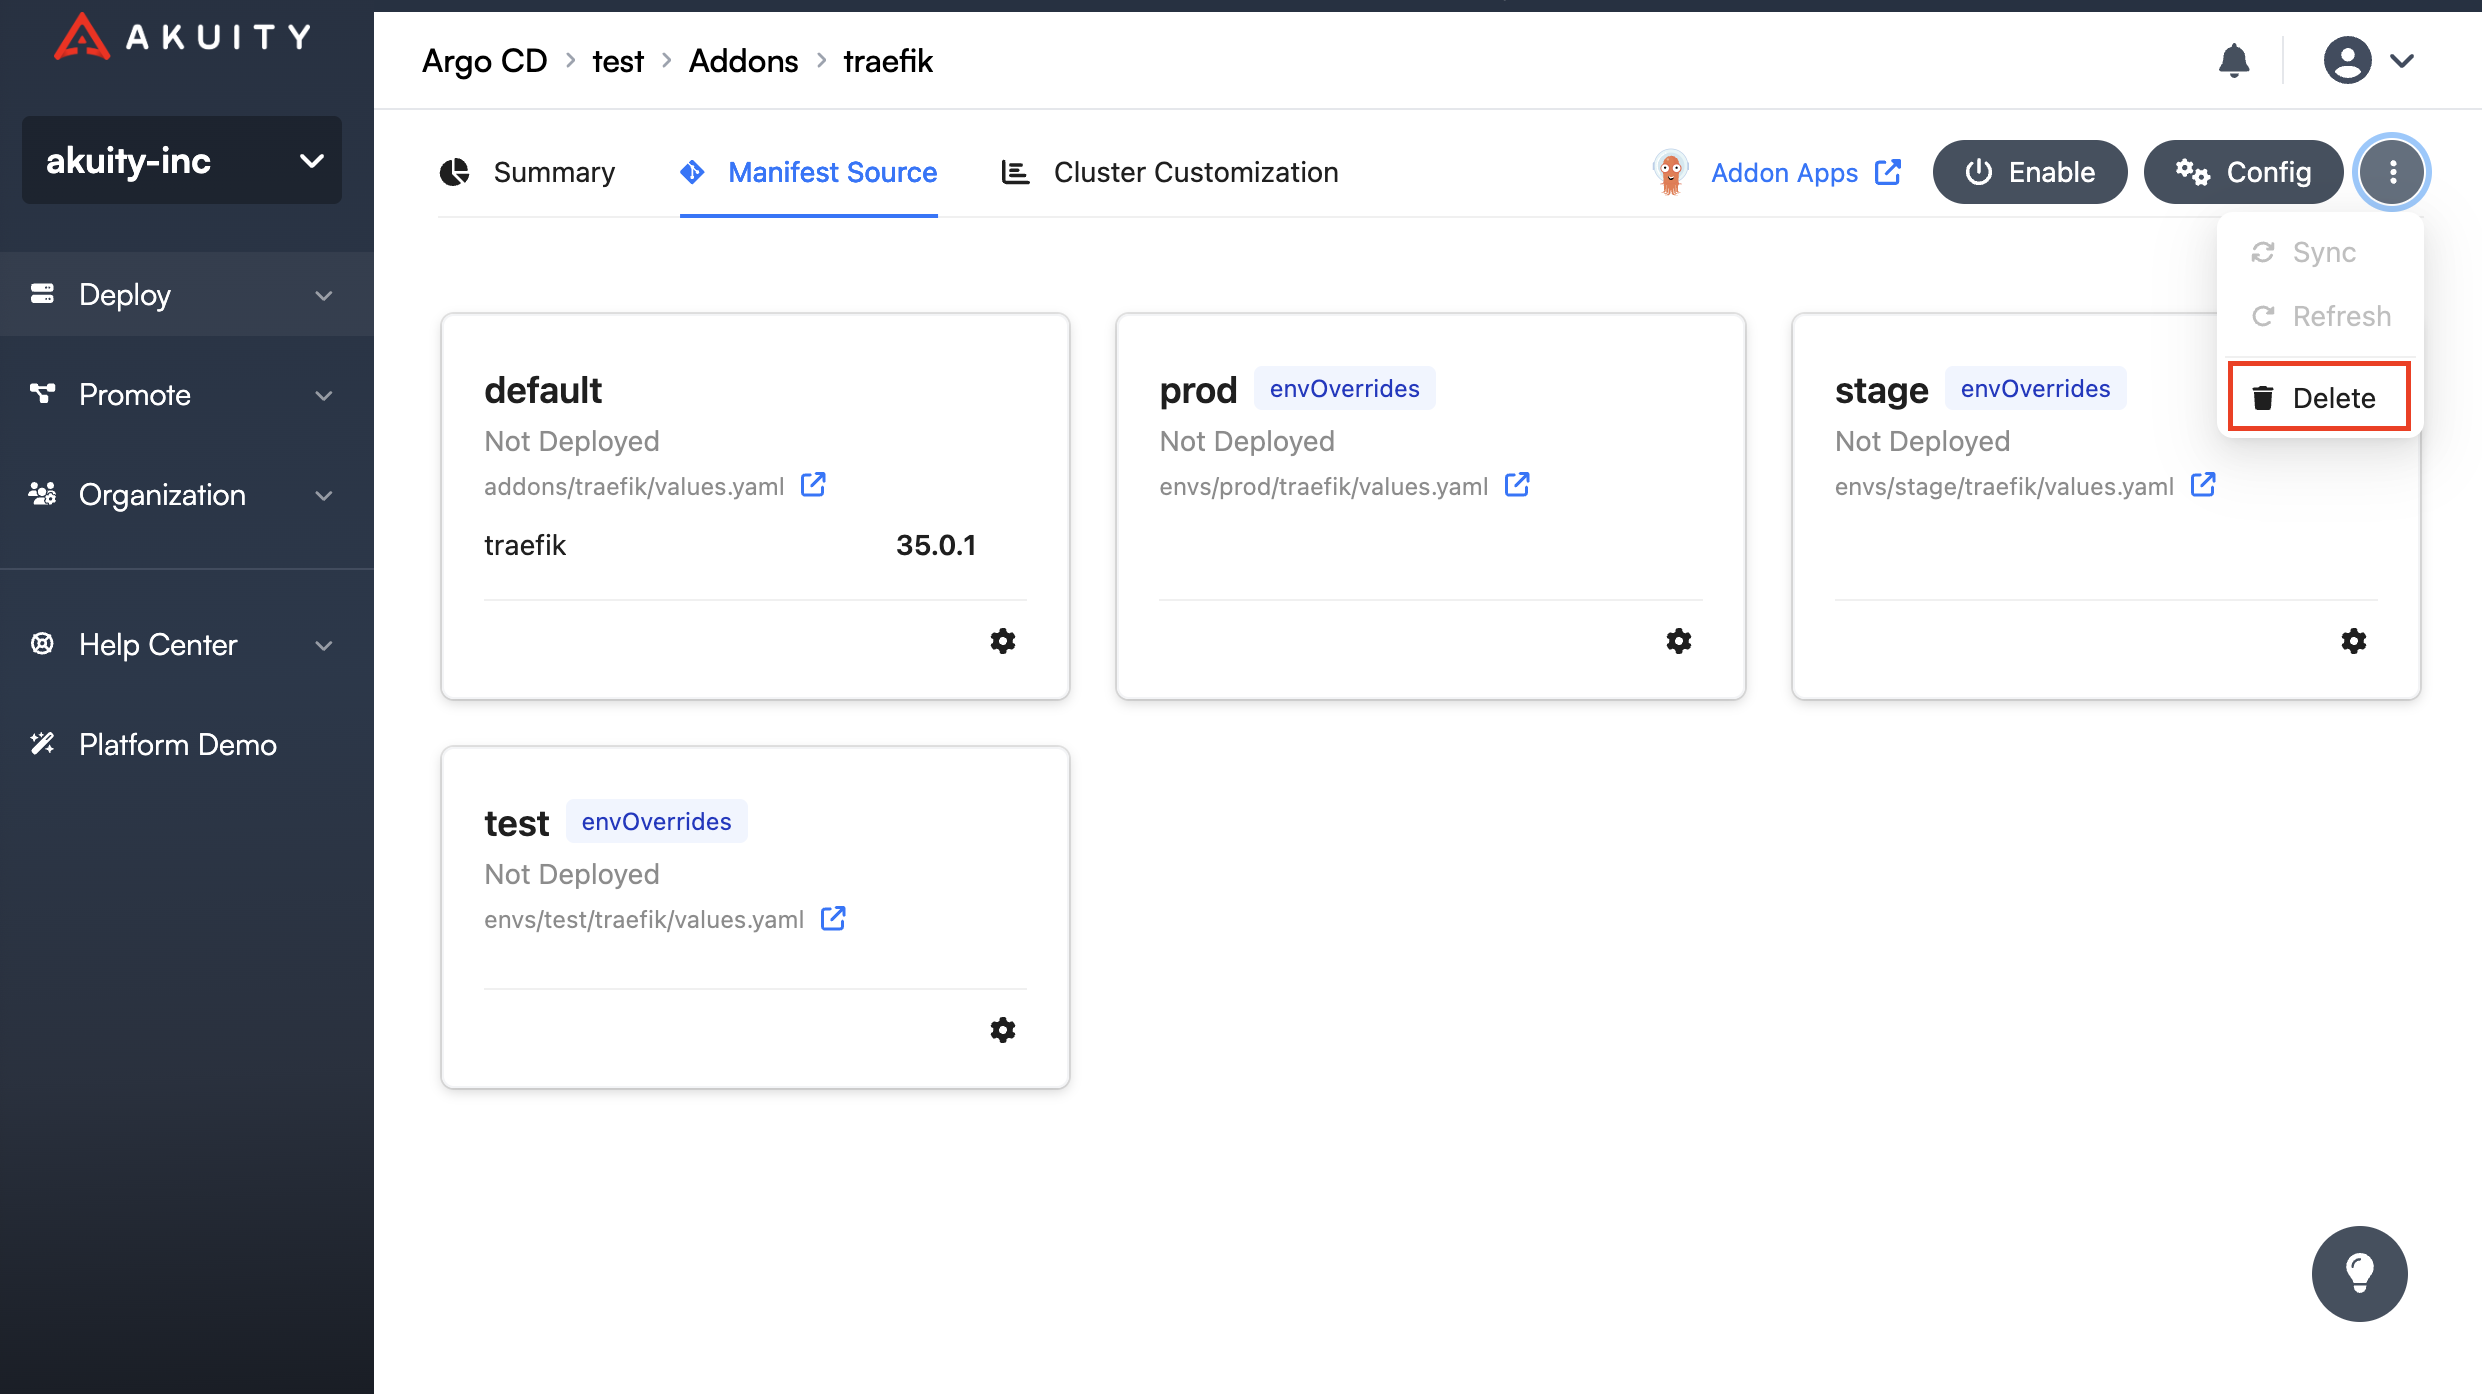Switch to the Manifest Source tab
This screenshot has width=2482, height=1394.
click(809, 172)
